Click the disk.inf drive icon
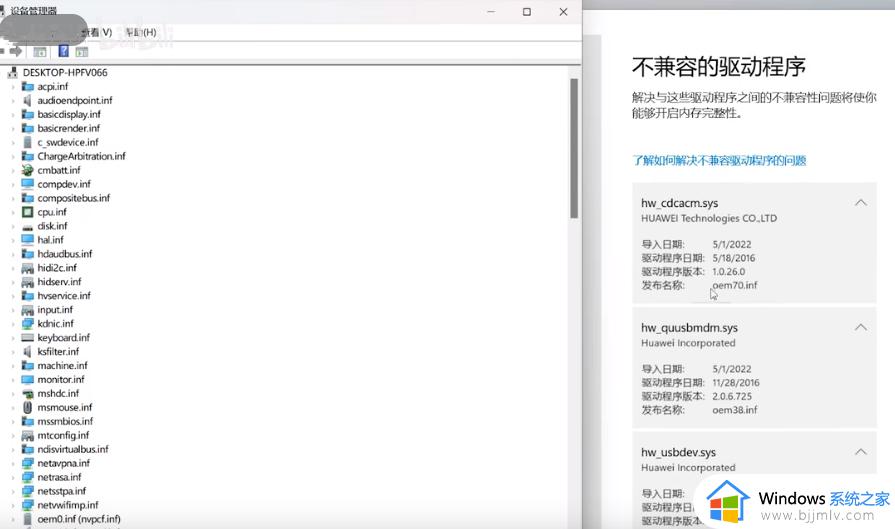Image resolution: width=895 pixels, height=529 pixels. tap(28, 226)
